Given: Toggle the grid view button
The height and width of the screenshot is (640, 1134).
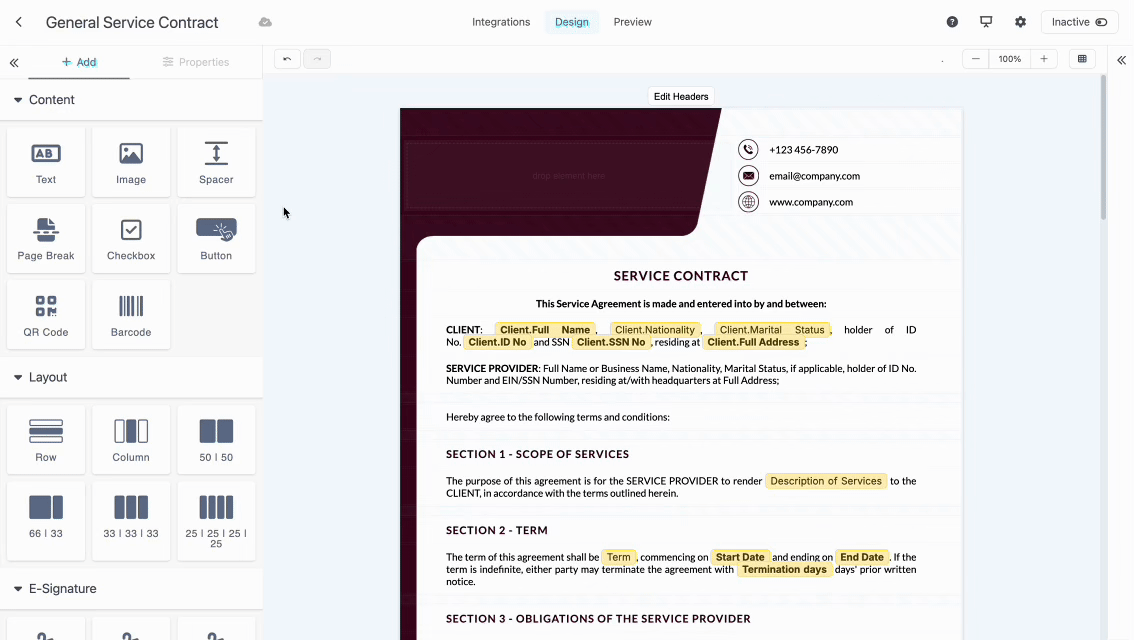Looking at the screenshot, I should 1082,60.
